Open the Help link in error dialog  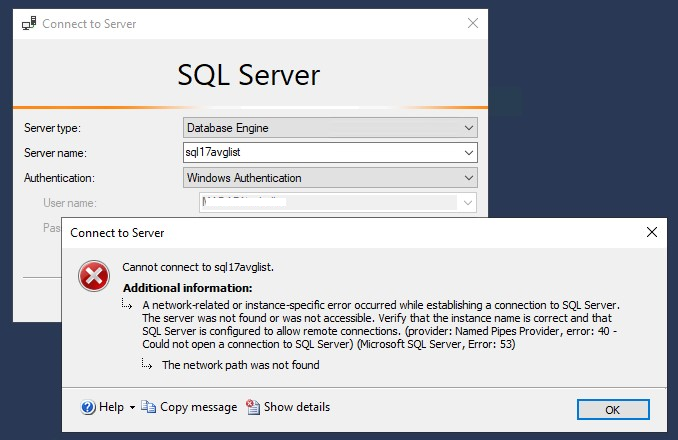click(x=111, y=407)
